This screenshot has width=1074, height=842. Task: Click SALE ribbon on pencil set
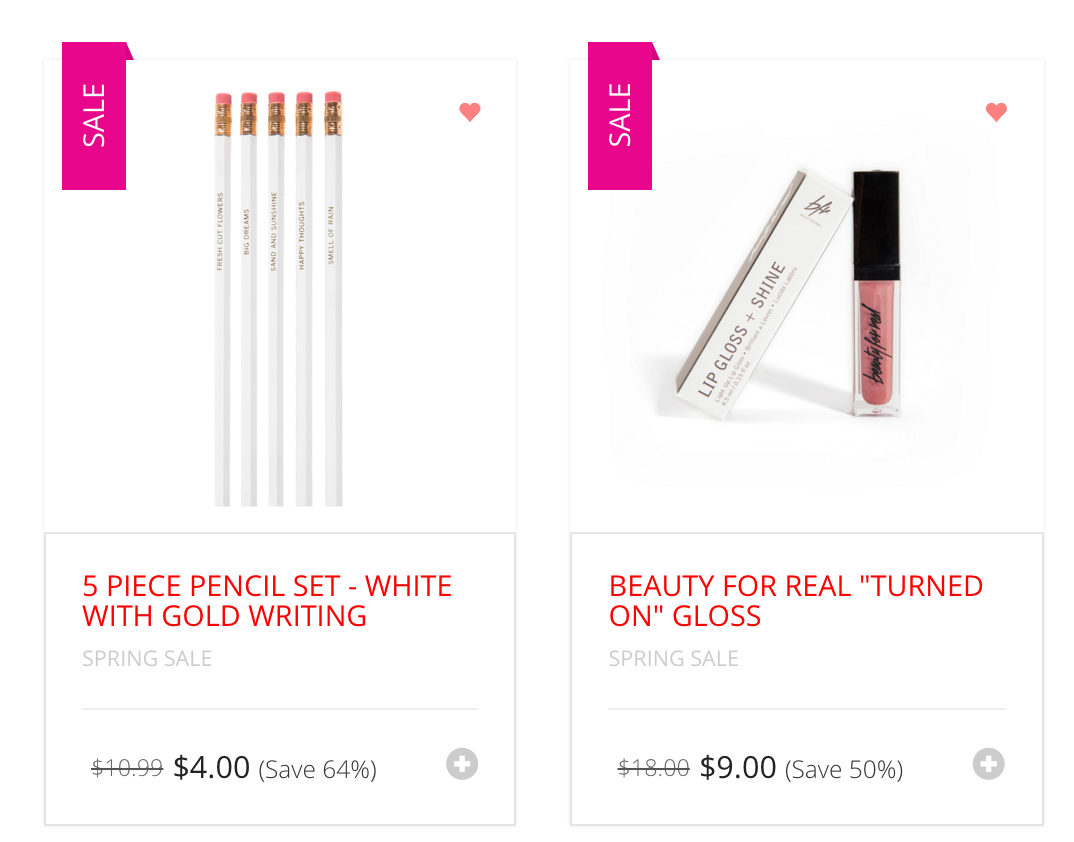coord(95,116)
